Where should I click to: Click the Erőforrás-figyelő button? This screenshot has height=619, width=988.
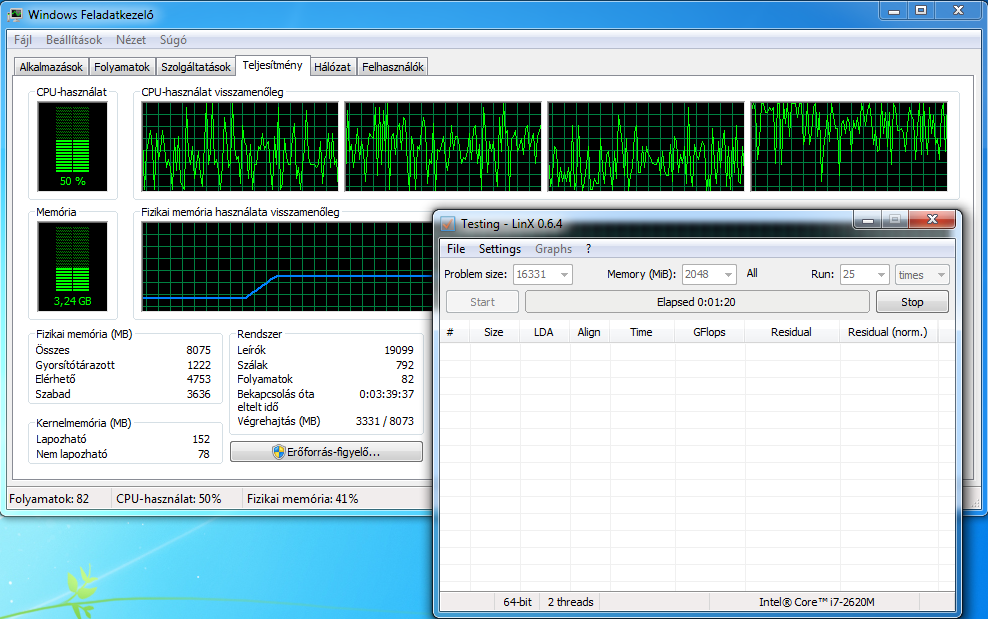pos(326,452)
